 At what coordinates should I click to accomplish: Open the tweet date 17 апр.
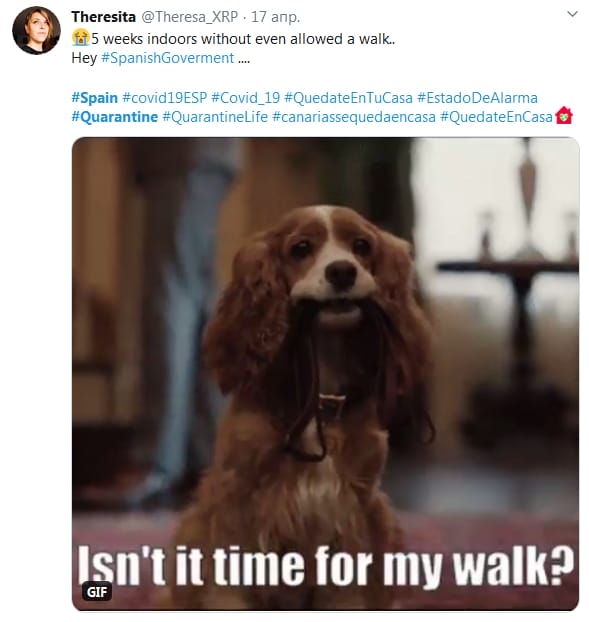(276, 17)
